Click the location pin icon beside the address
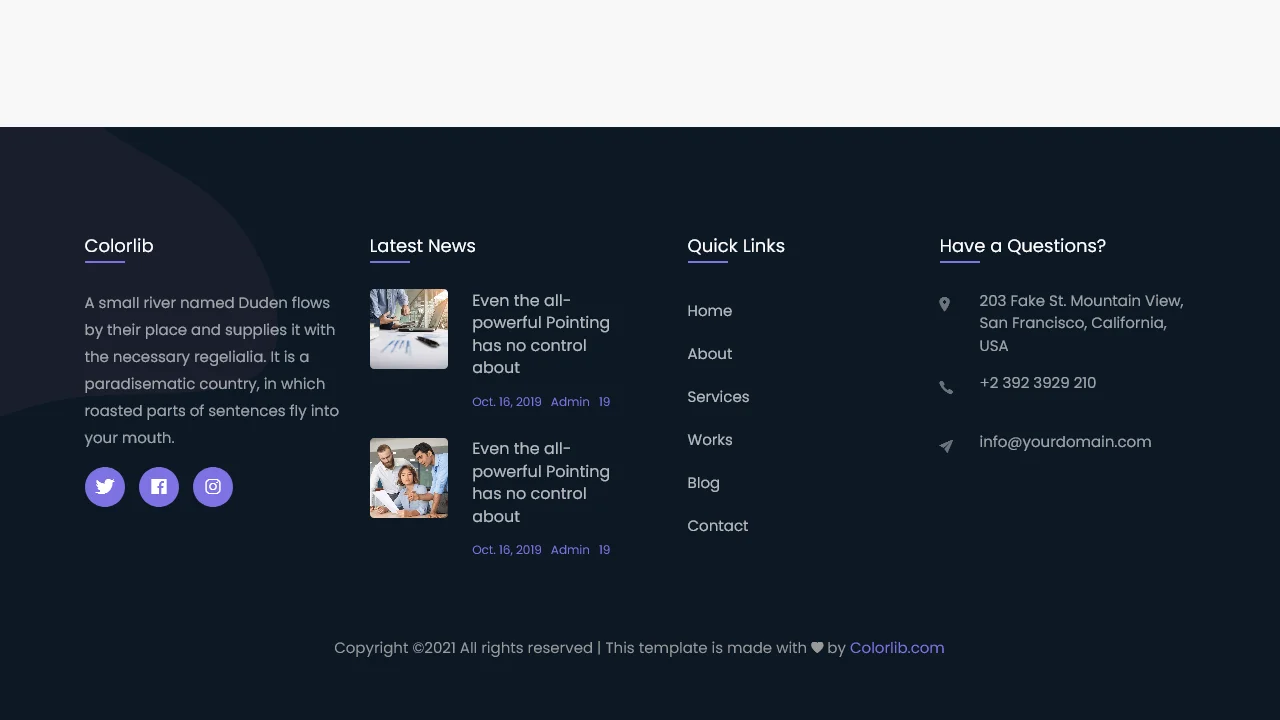The height and width of the screenshot is (720, 1280). tap(945, 303)
